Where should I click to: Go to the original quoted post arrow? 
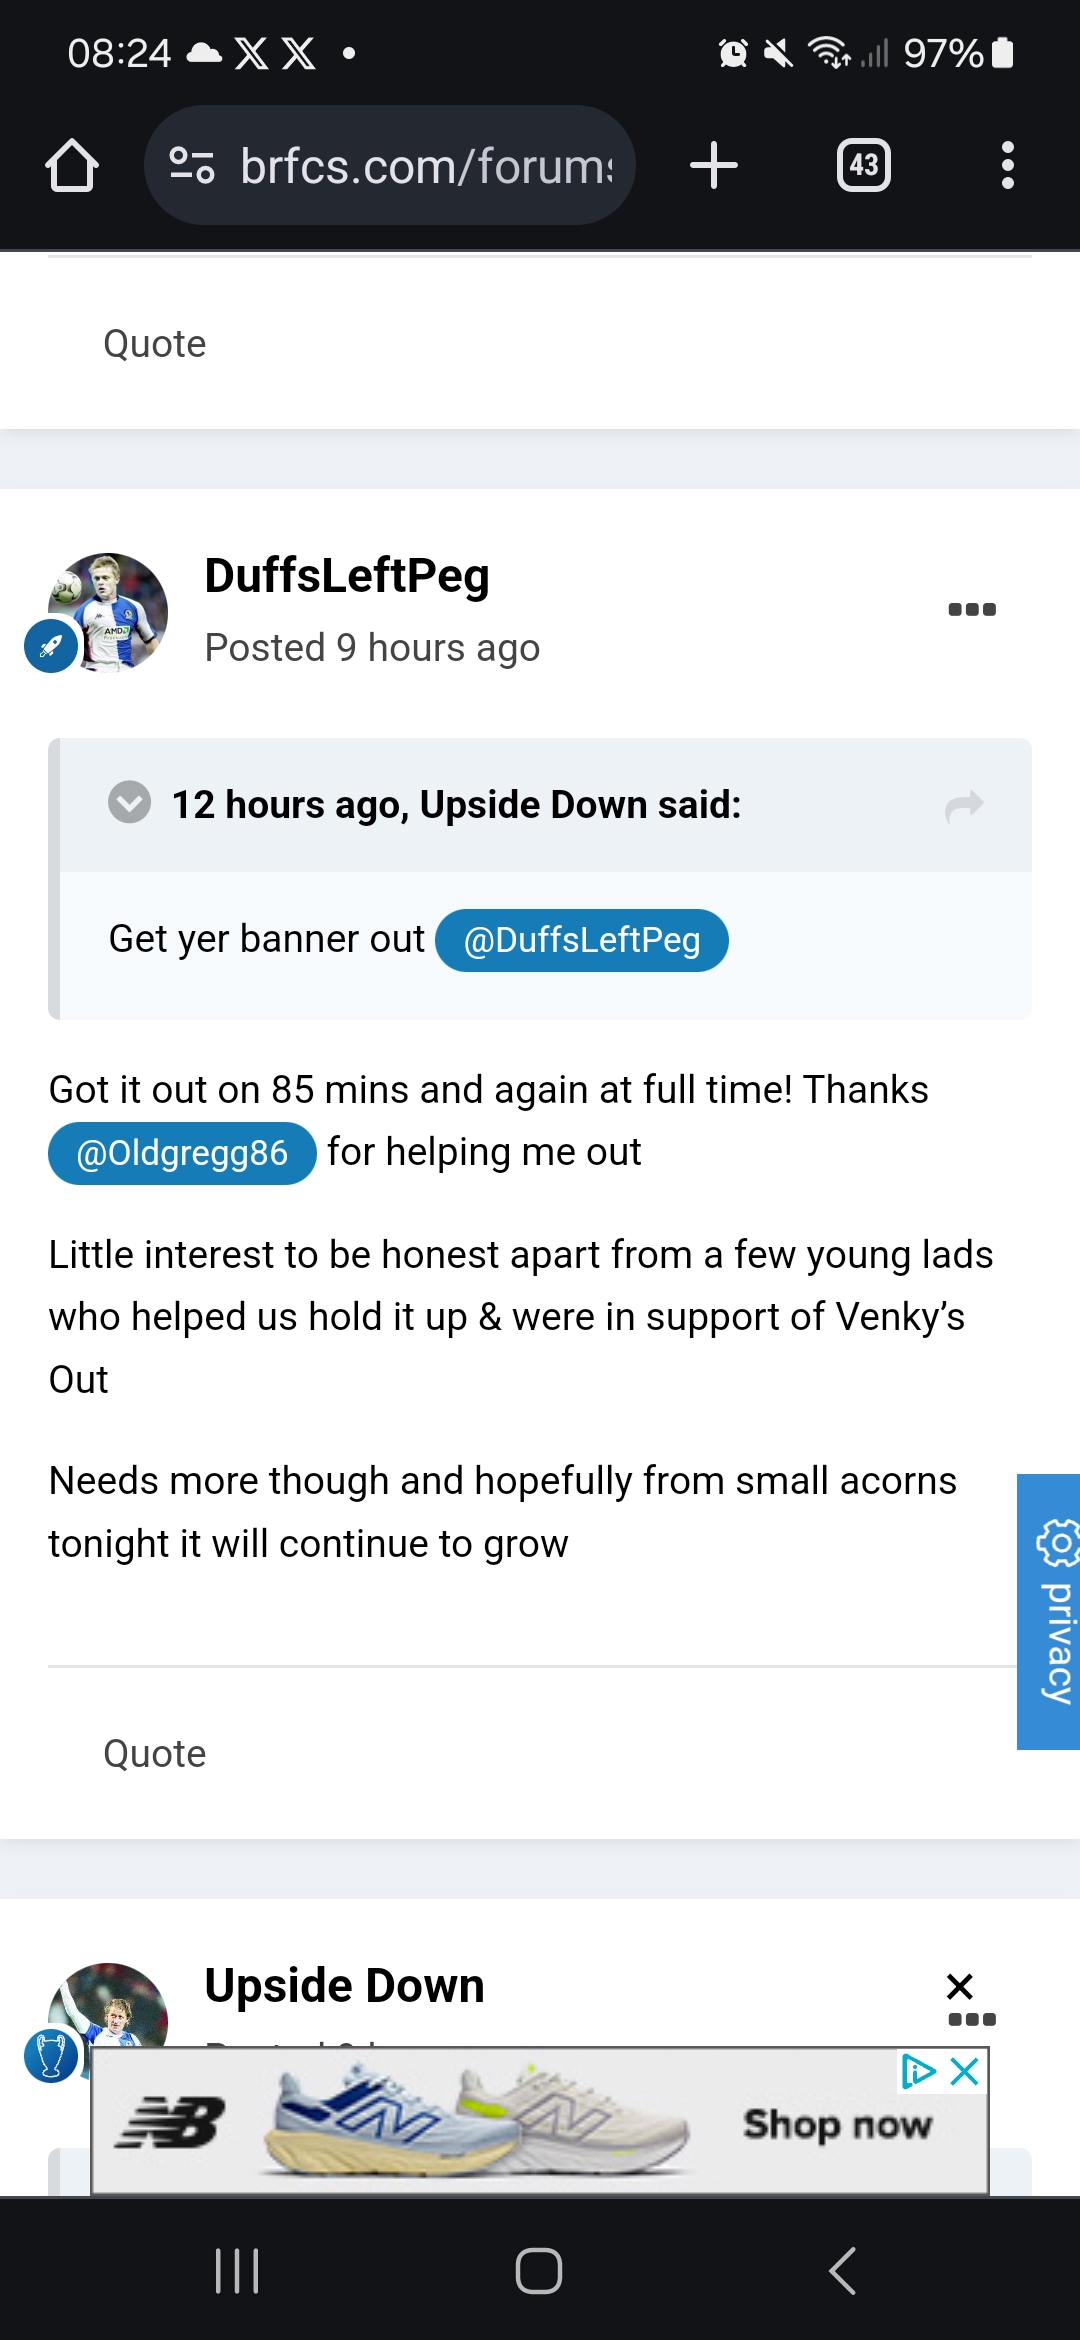pos(964,805)
